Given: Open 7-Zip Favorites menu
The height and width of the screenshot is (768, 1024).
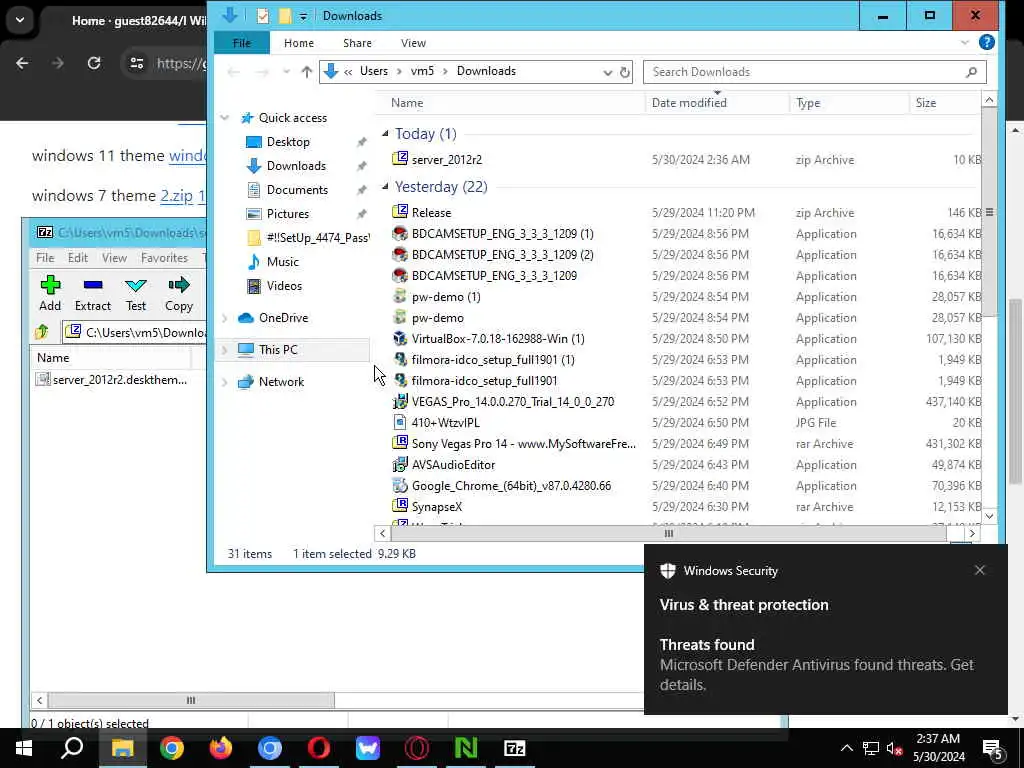Looking at the screenshot, I should point(165,258).
